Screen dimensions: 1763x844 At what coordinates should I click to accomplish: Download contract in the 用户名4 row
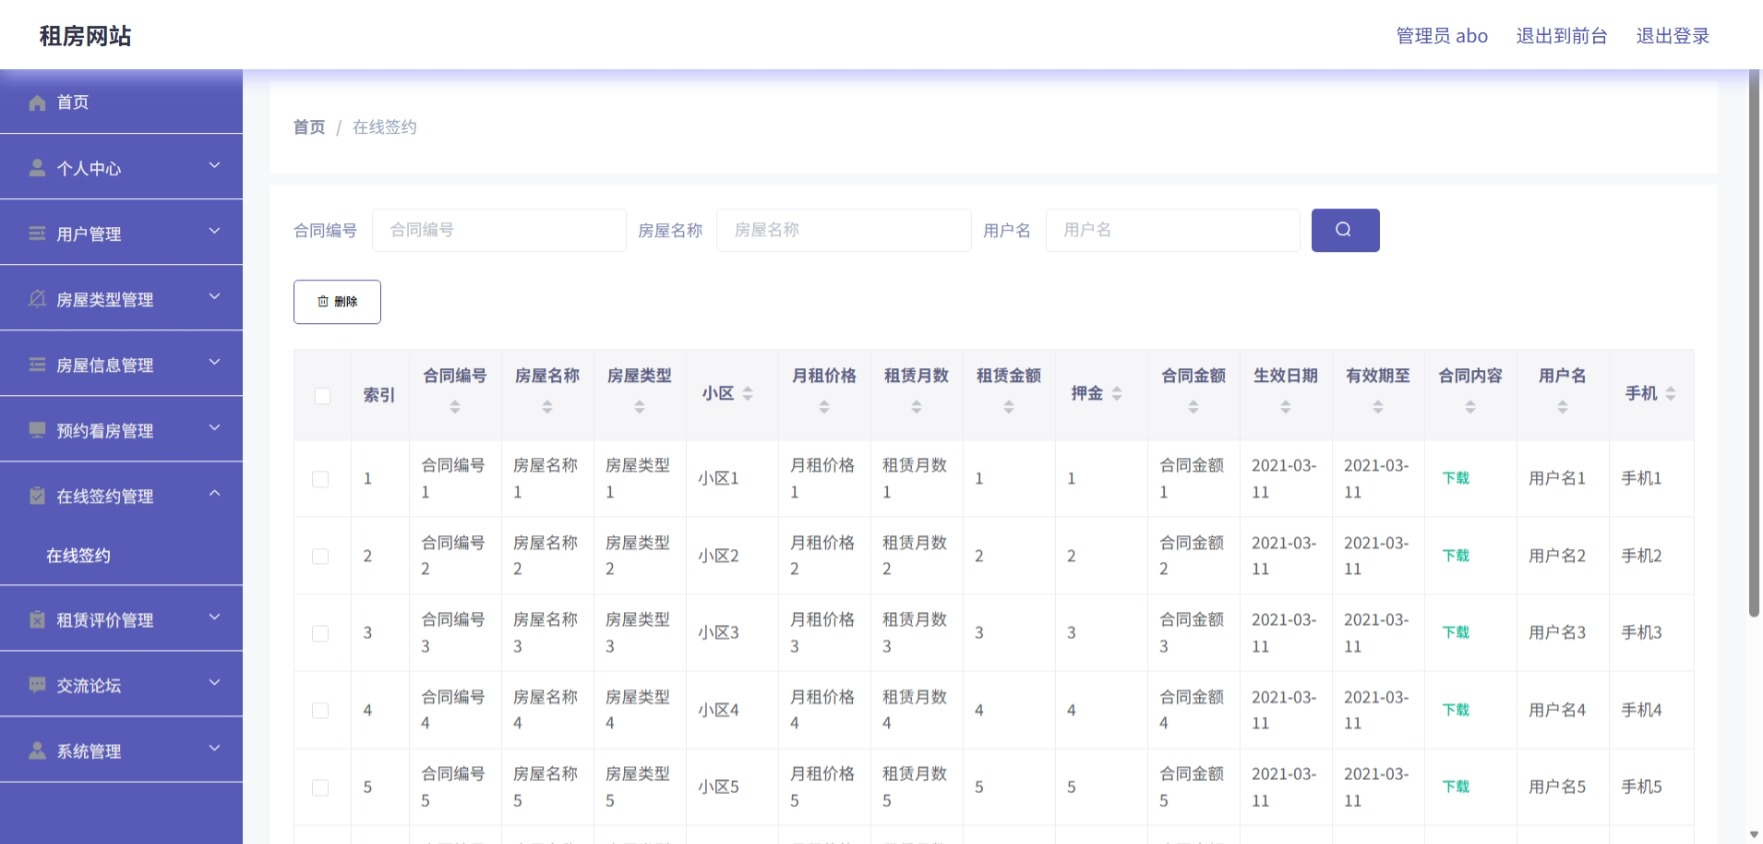[1456, 709]
